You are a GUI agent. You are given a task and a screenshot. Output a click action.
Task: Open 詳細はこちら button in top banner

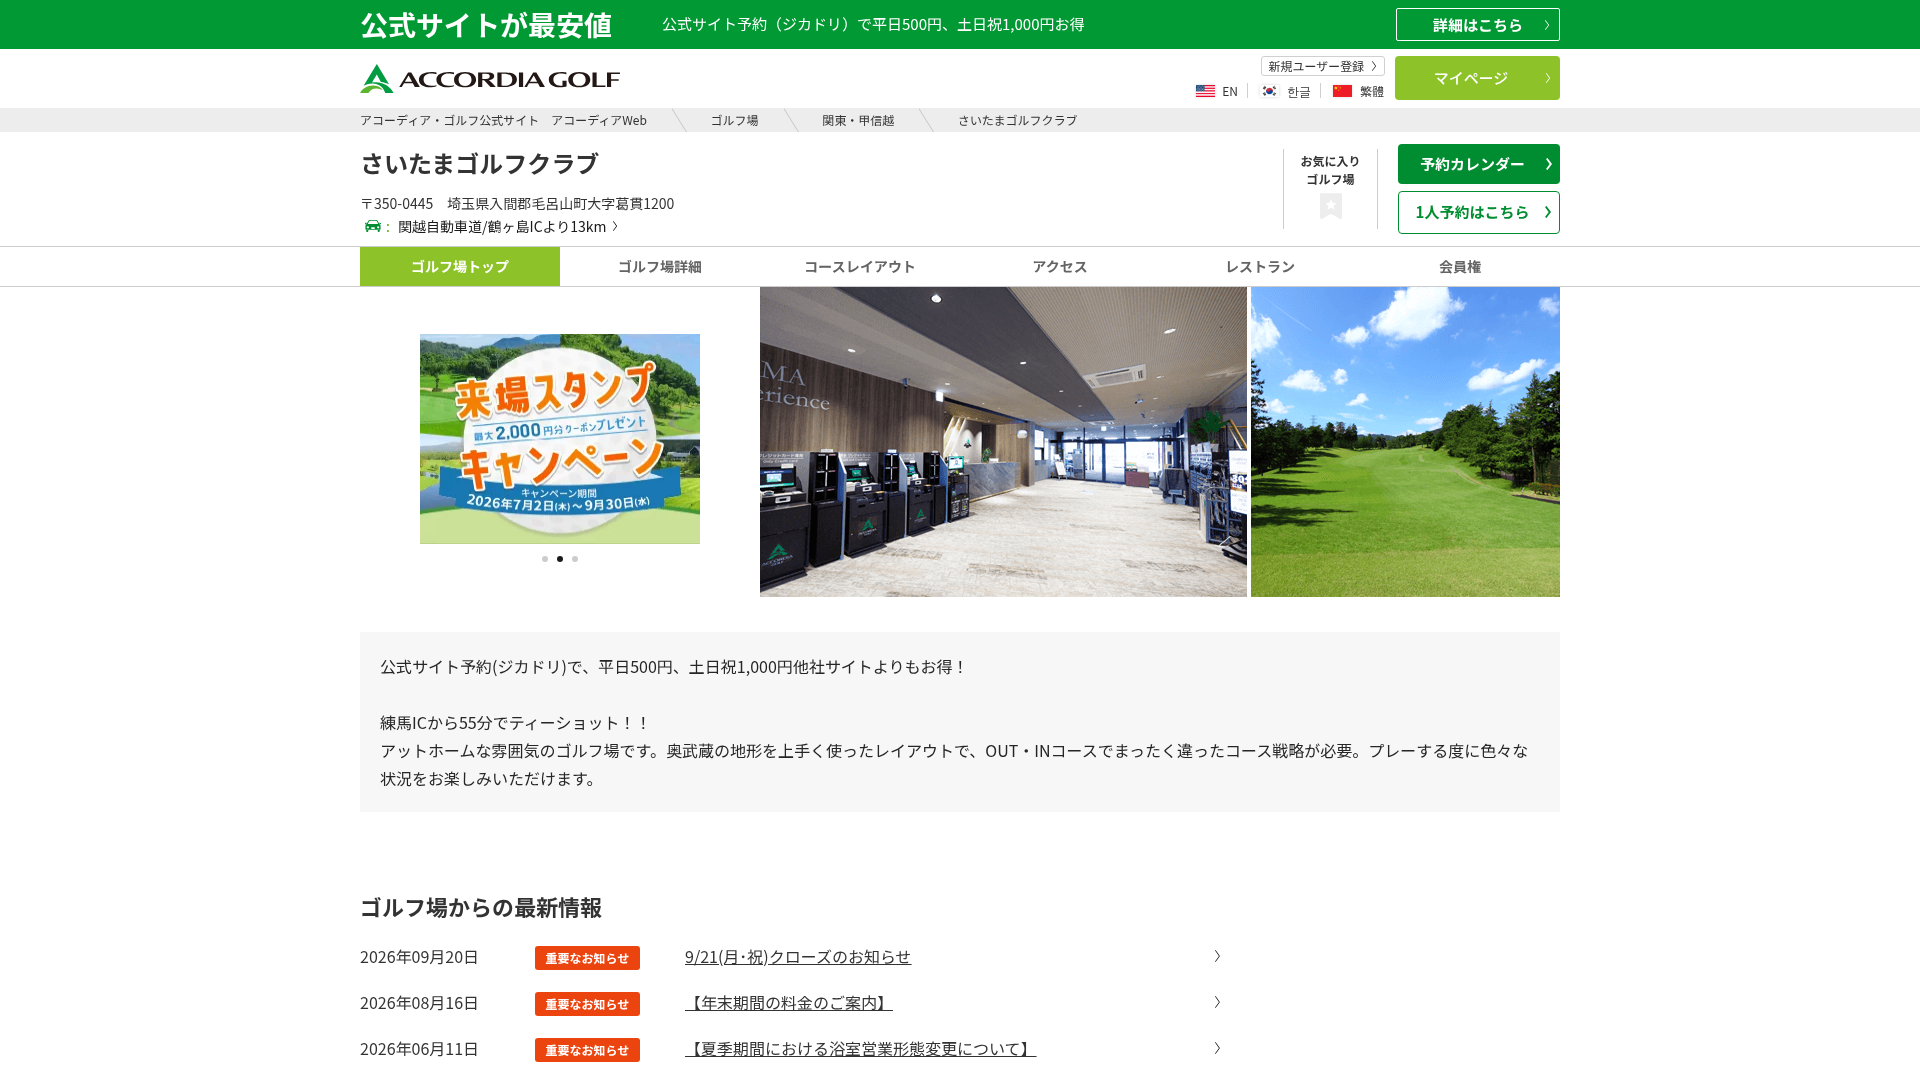[1477, 25]
